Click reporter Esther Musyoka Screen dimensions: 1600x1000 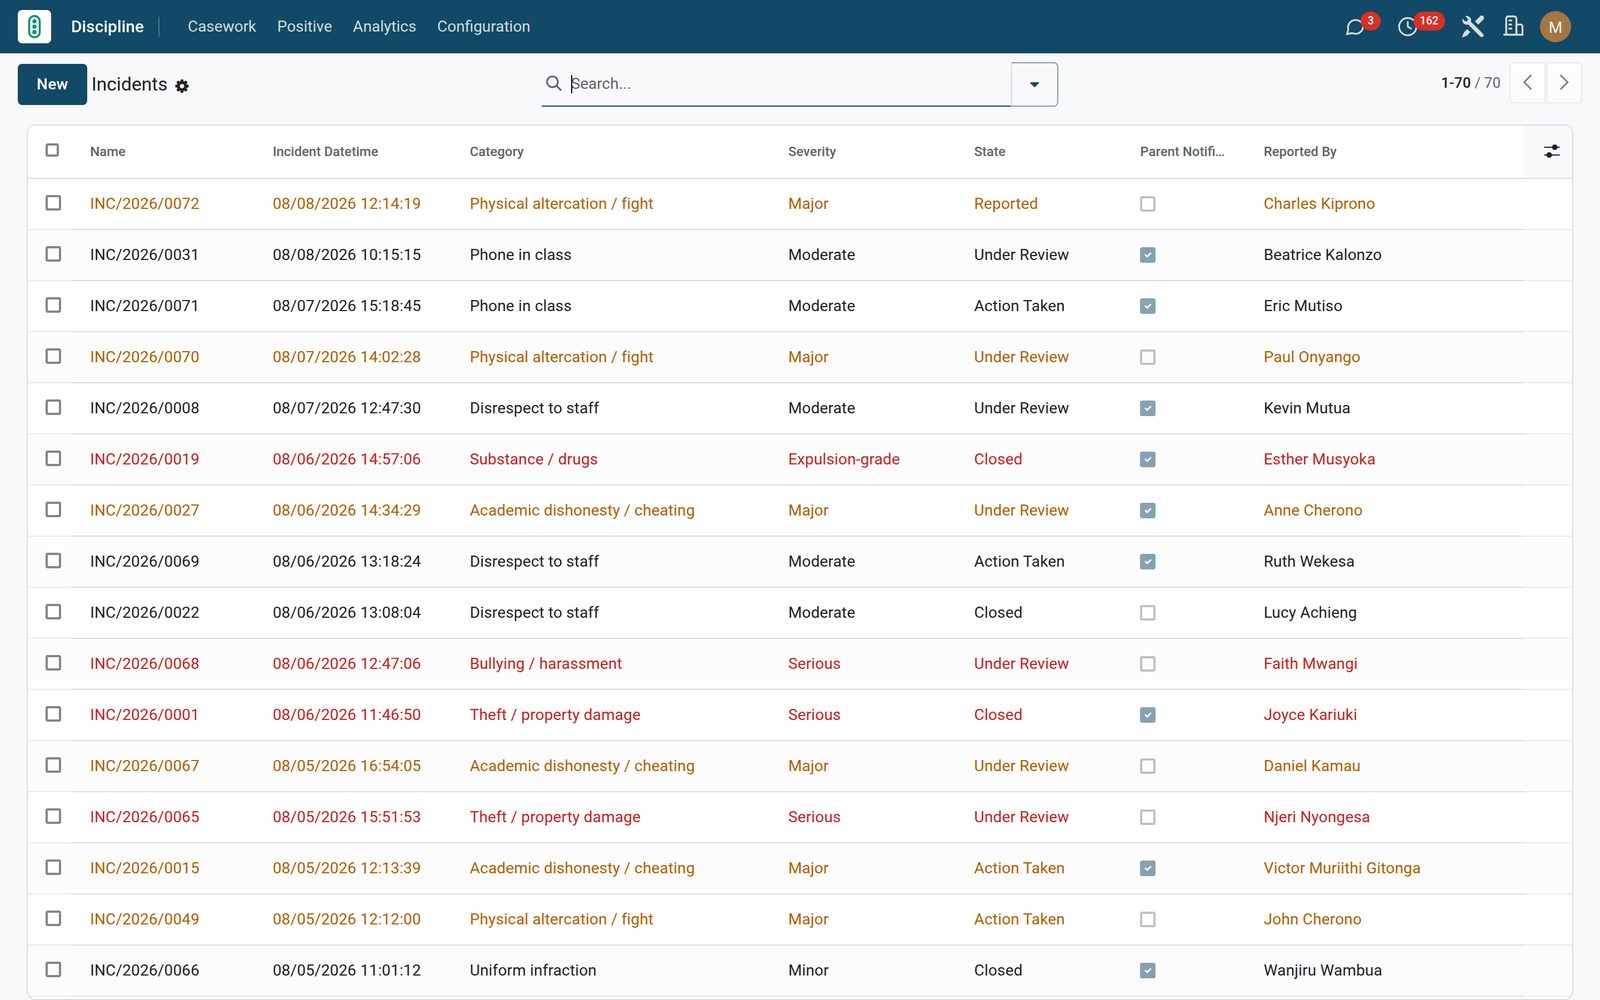coord(1319,459)
